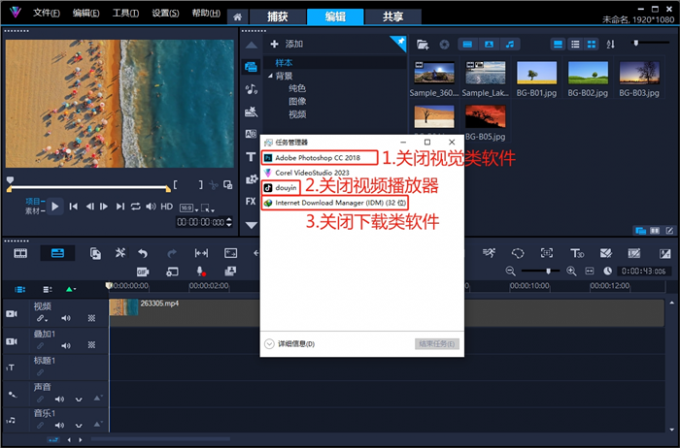This screenshot has height=448, width=680.
Task: Jump to the end of preview
Action: point(120,207)
